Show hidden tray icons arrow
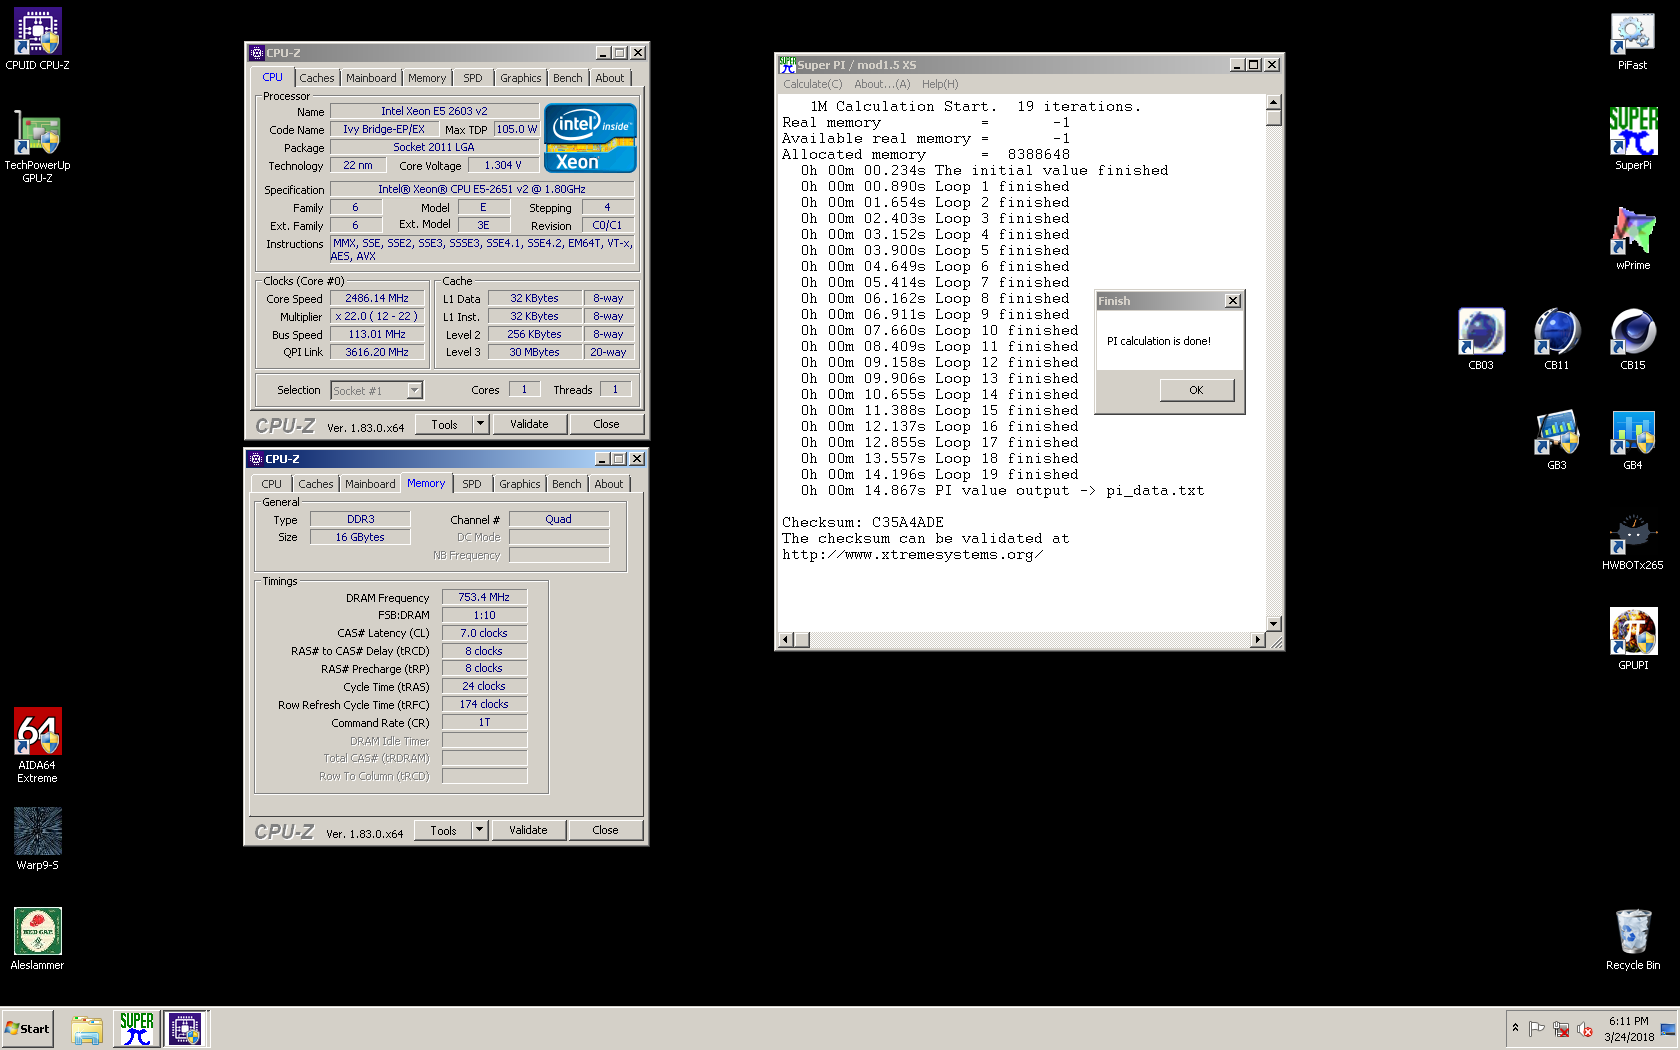This screenshot has height=1050, width=1680. (x=1515, y=1028)
